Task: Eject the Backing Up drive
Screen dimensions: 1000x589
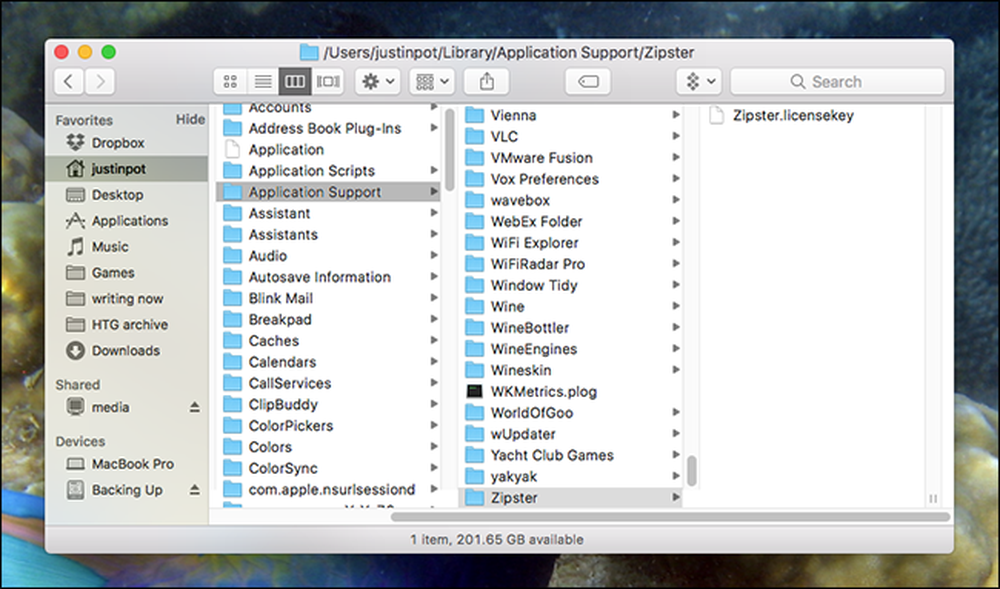Action: click(195, 490)
